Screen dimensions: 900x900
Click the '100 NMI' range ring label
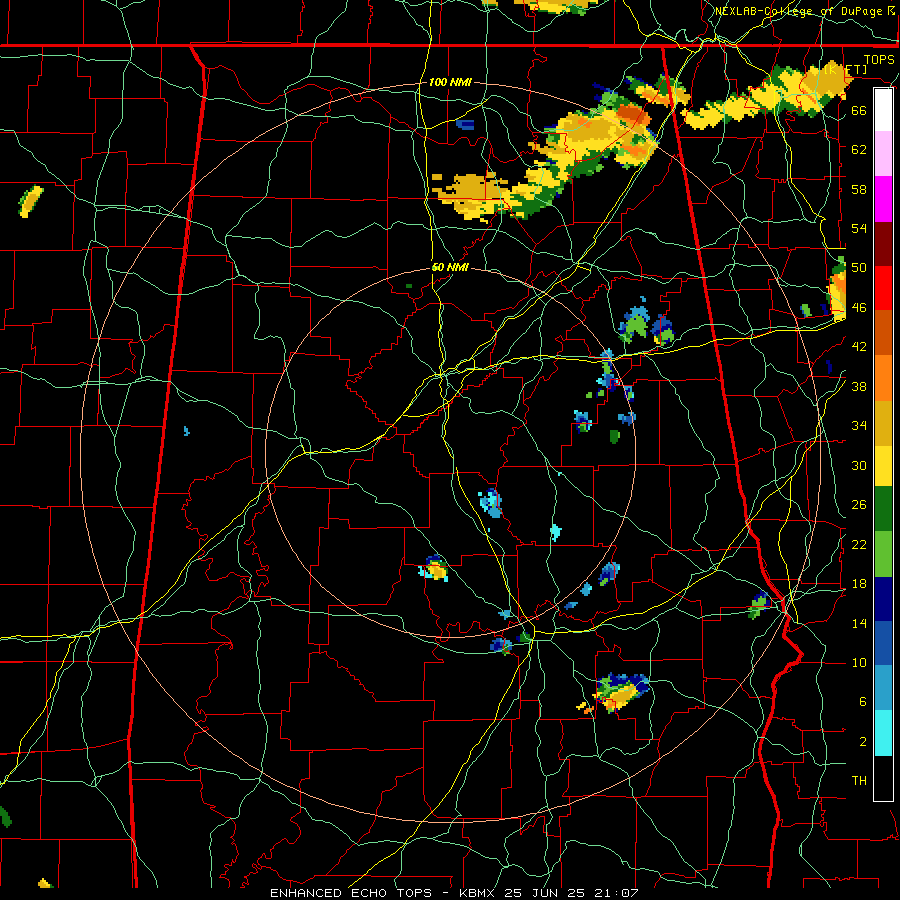tap(450, 82)
